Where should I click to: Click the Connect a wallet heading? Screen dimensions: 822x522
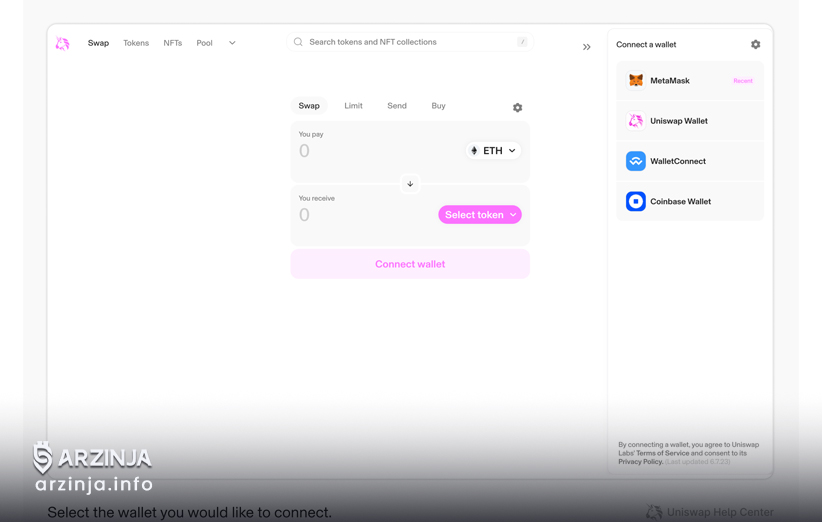click(x=646, y=45)
